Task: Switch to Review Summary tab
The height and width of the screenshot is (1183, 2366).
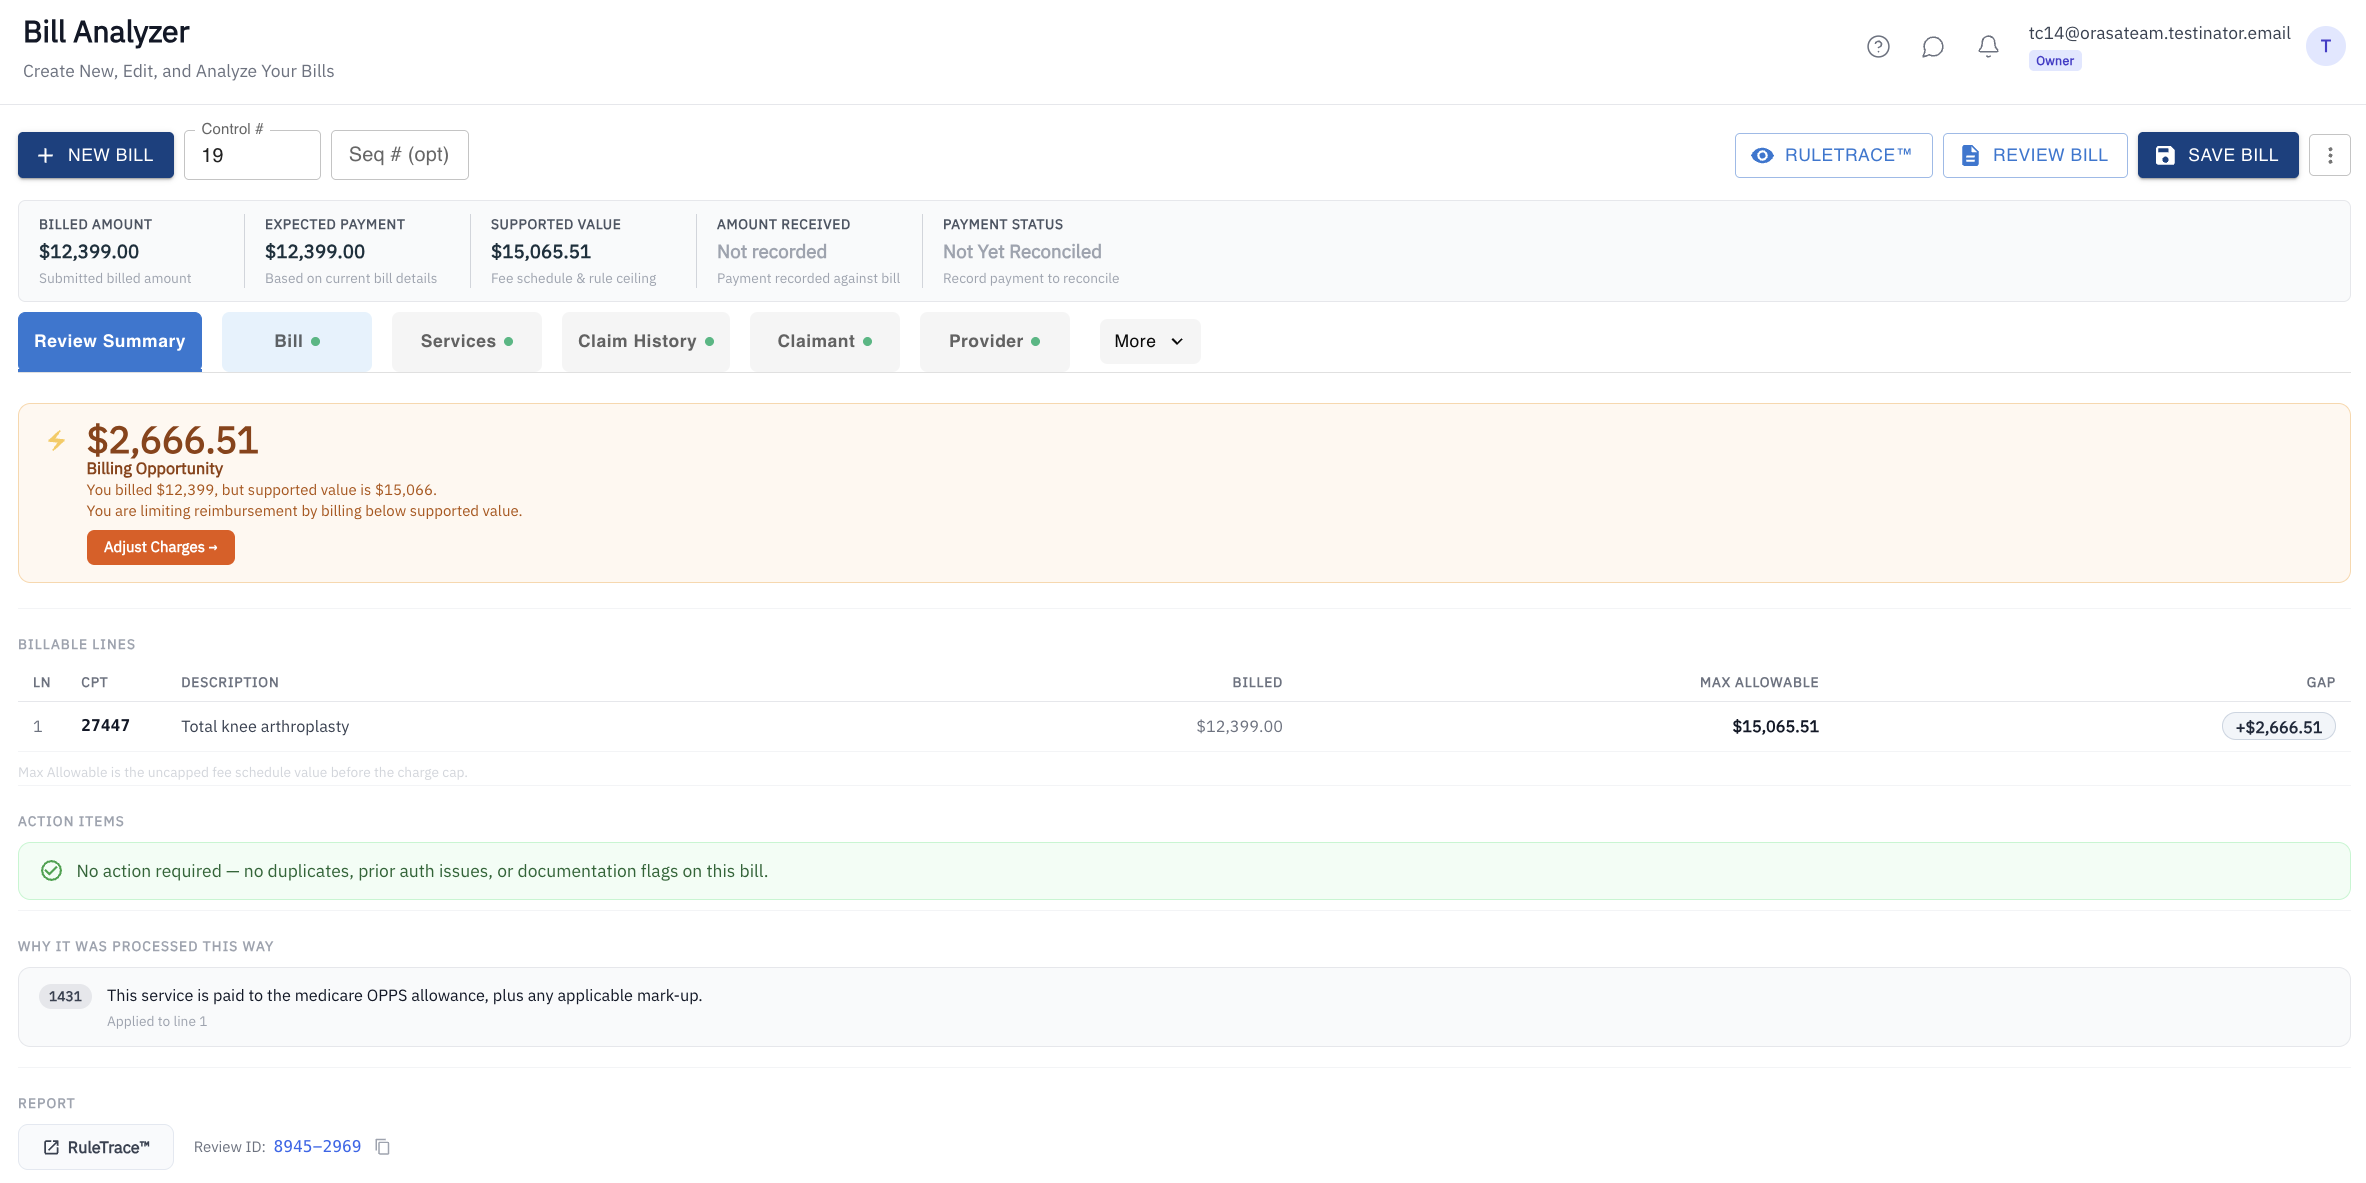Action: pyautogui.click(x=110, y=341)
